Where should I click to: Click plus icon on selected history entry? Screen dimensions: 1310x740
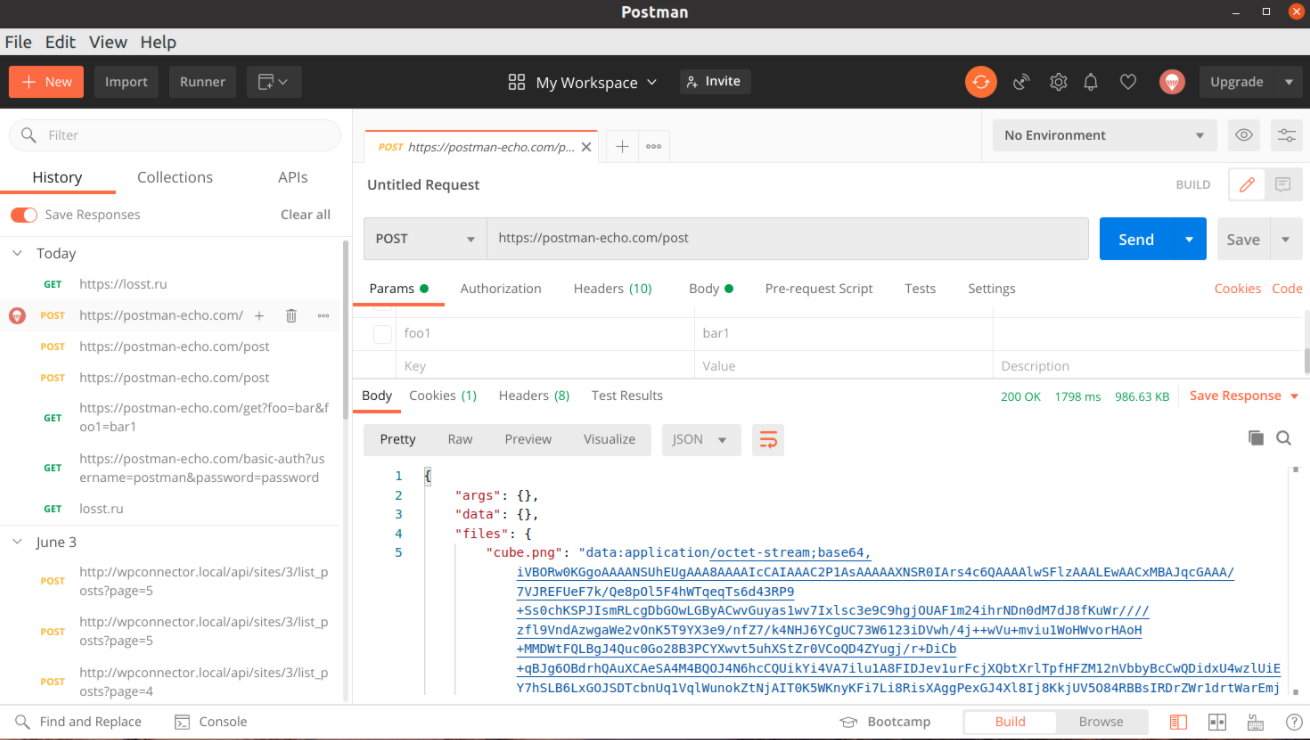tap(259, 316)
